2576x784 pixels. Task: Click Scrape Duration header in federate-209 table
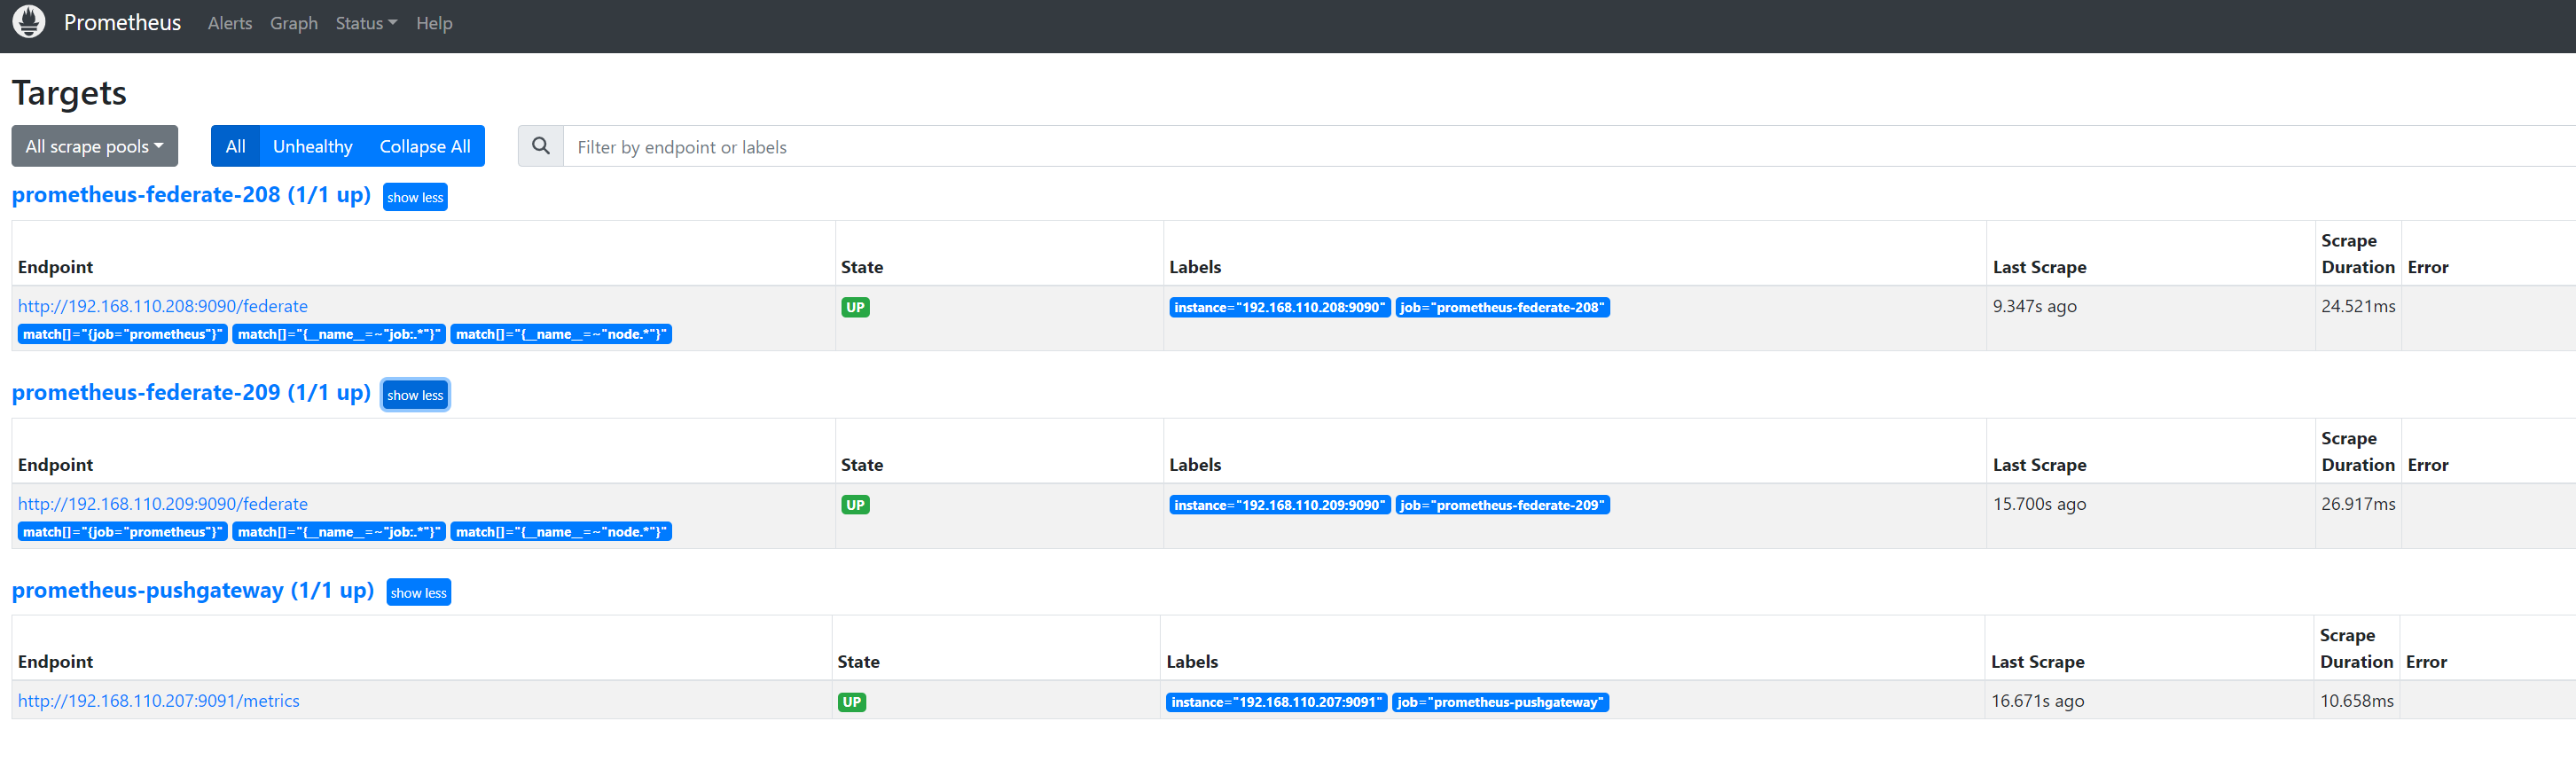point(2358,452)
